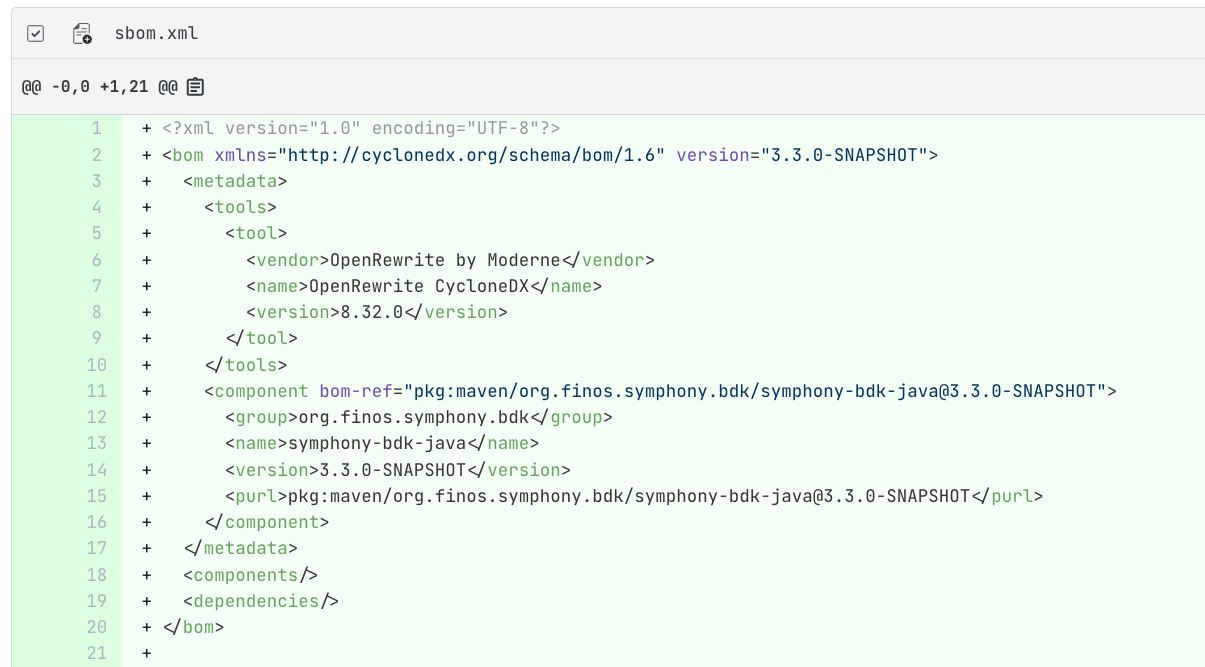Screen dimensions: 1205x667
Task: Click the XML declaration on line 1
Action: (361, 129)
